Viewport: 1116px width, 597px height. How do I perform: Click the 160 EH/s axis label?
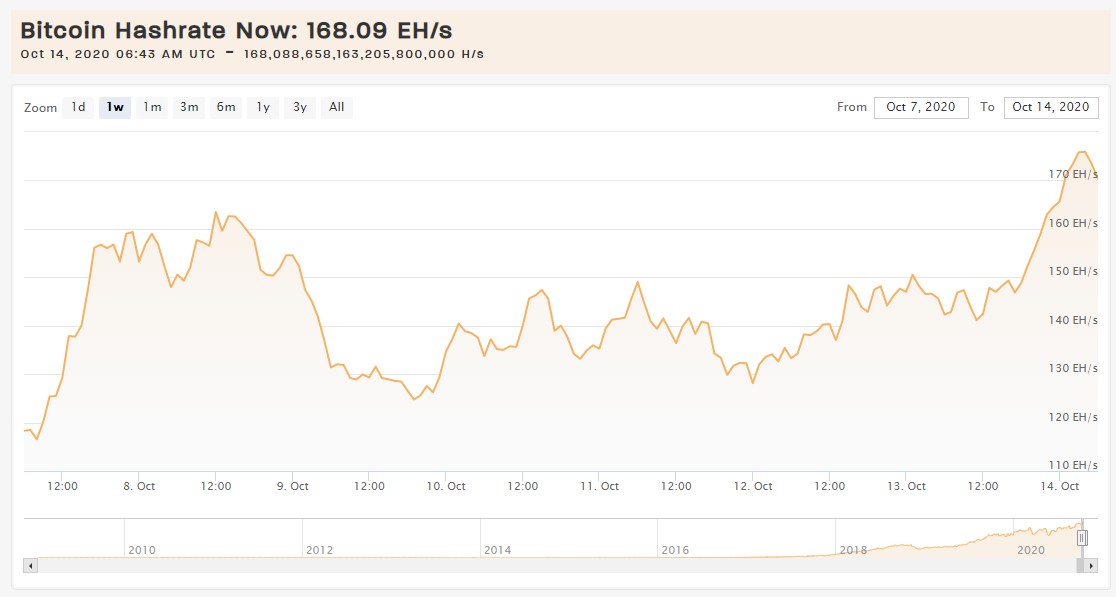[1073, 223]
